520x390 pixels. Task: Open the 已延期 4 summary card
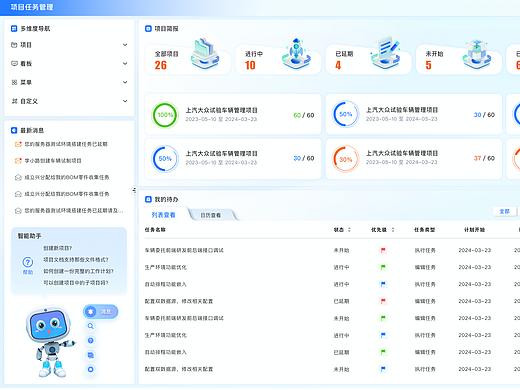368,59
